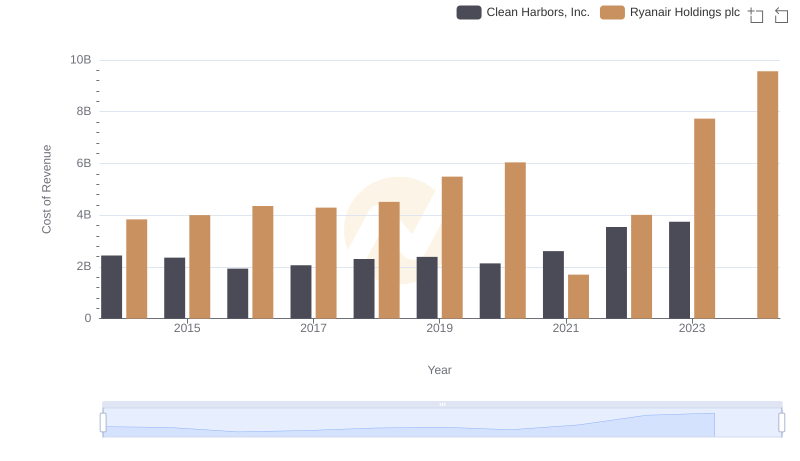This screenshot has height=461, width=800.
Task: Click the 0 y-axis tick label
Action: tap(88, 318)
